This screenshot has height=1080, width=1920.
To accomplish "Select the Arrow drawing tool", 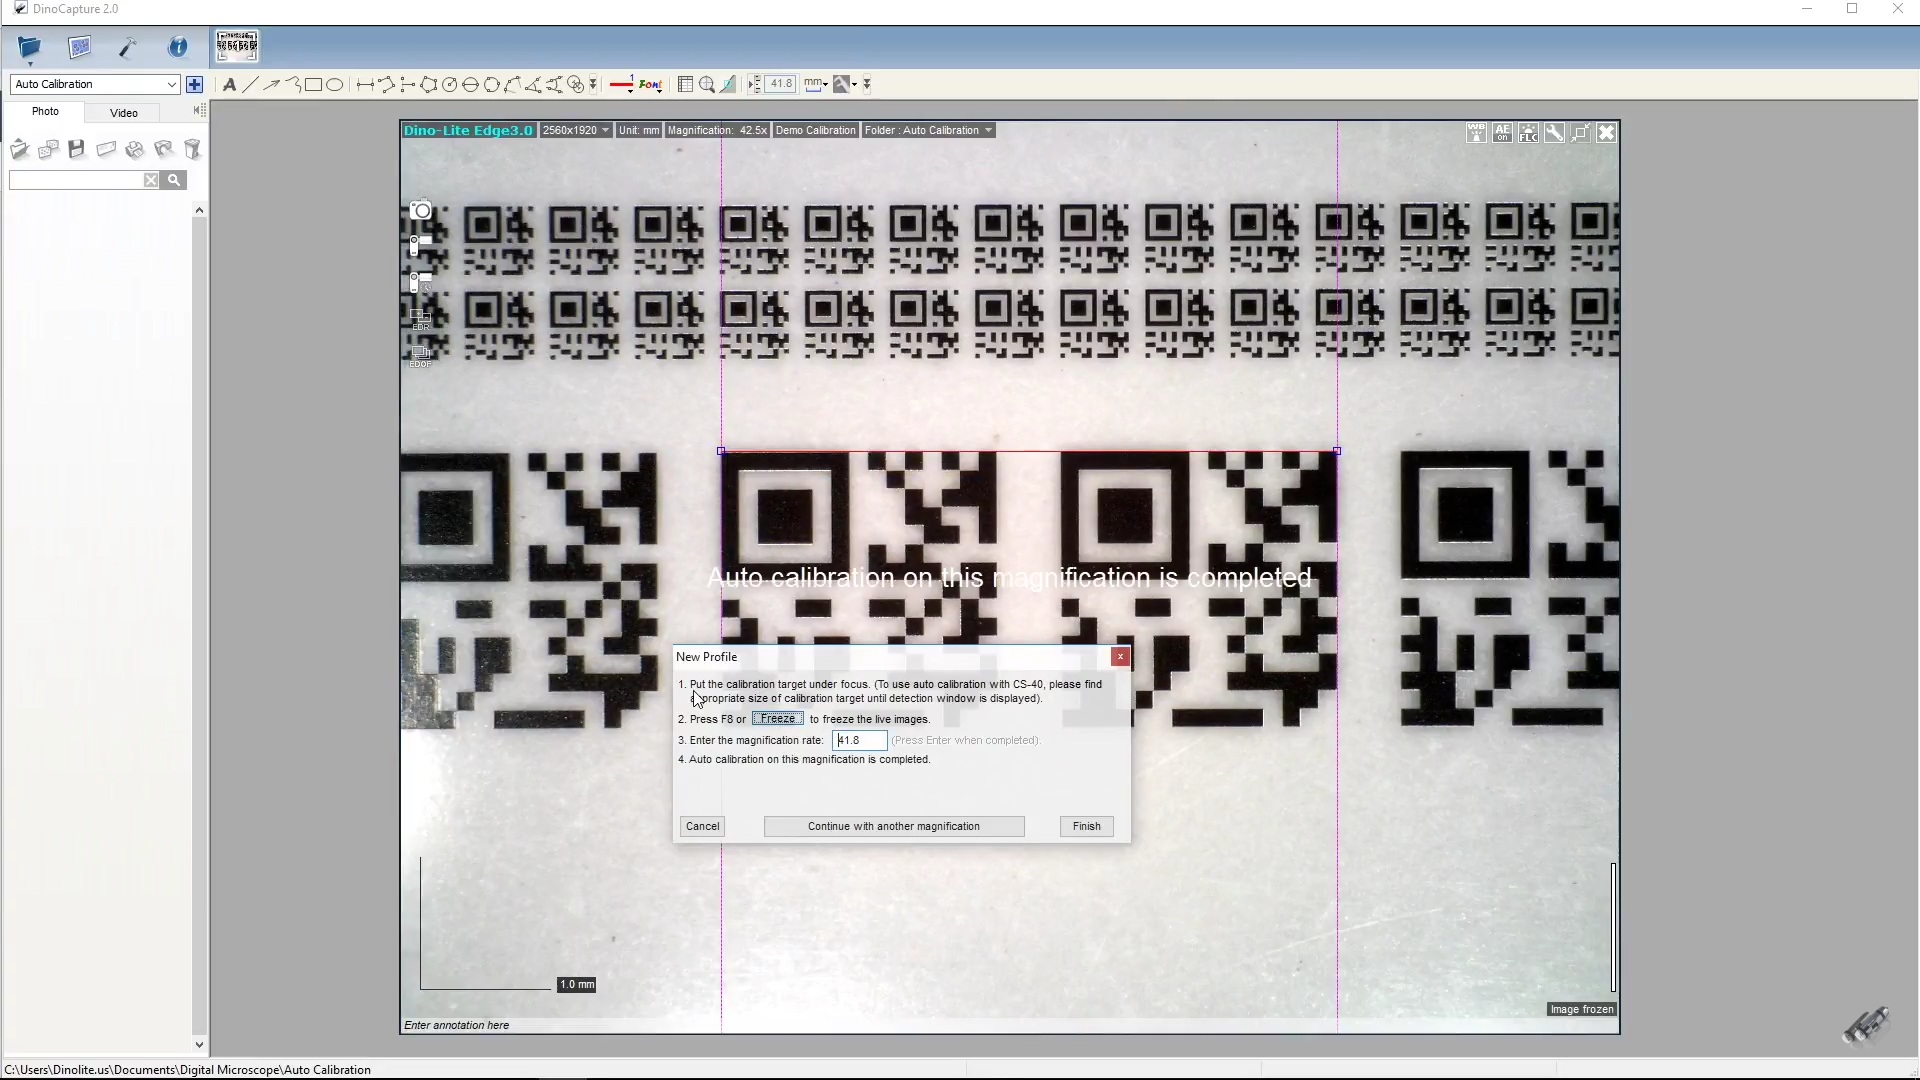I will (271, 85).
